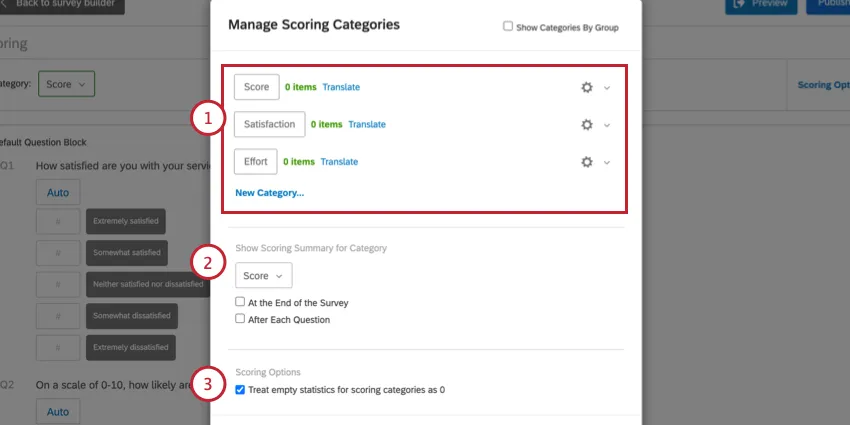Expand the Effort category chevron

(x=607, y=162)
